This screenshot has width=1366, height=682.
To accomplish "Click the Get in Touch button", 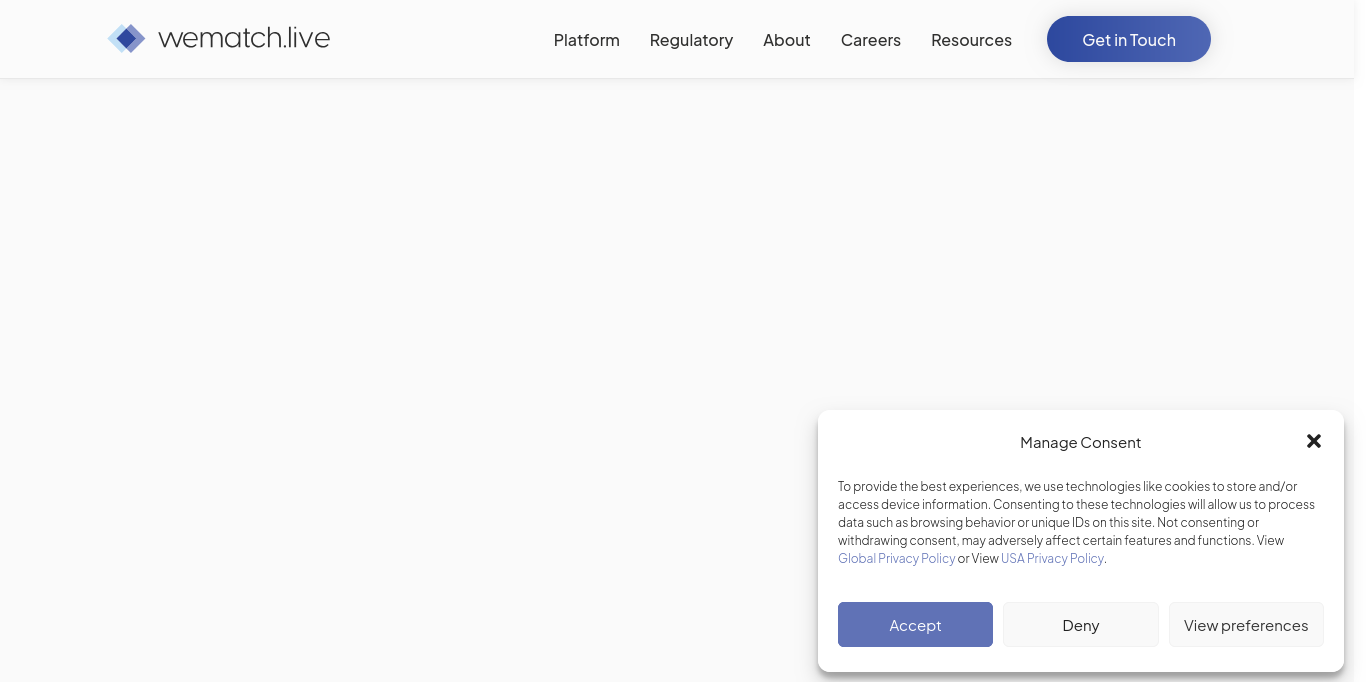I will 1129,39.
